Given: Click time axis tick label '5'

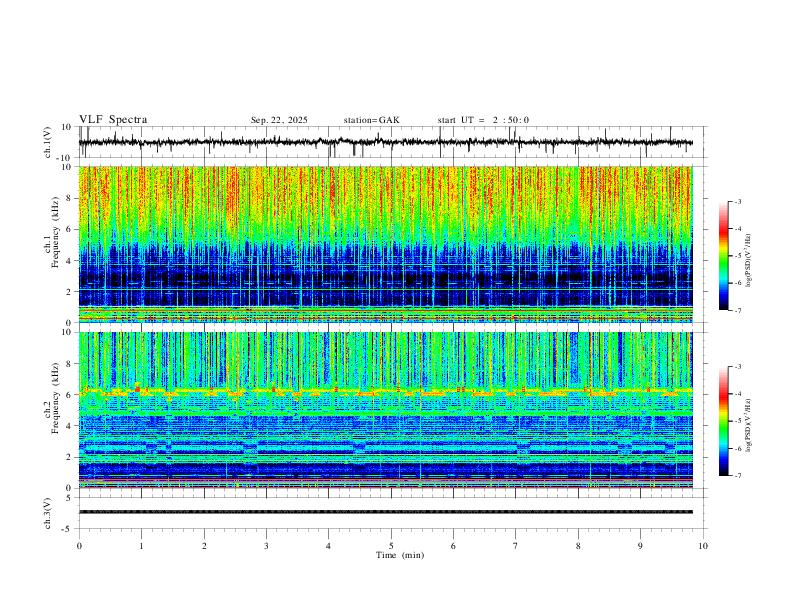Looking at the screenshot, I should click(391, 546).
